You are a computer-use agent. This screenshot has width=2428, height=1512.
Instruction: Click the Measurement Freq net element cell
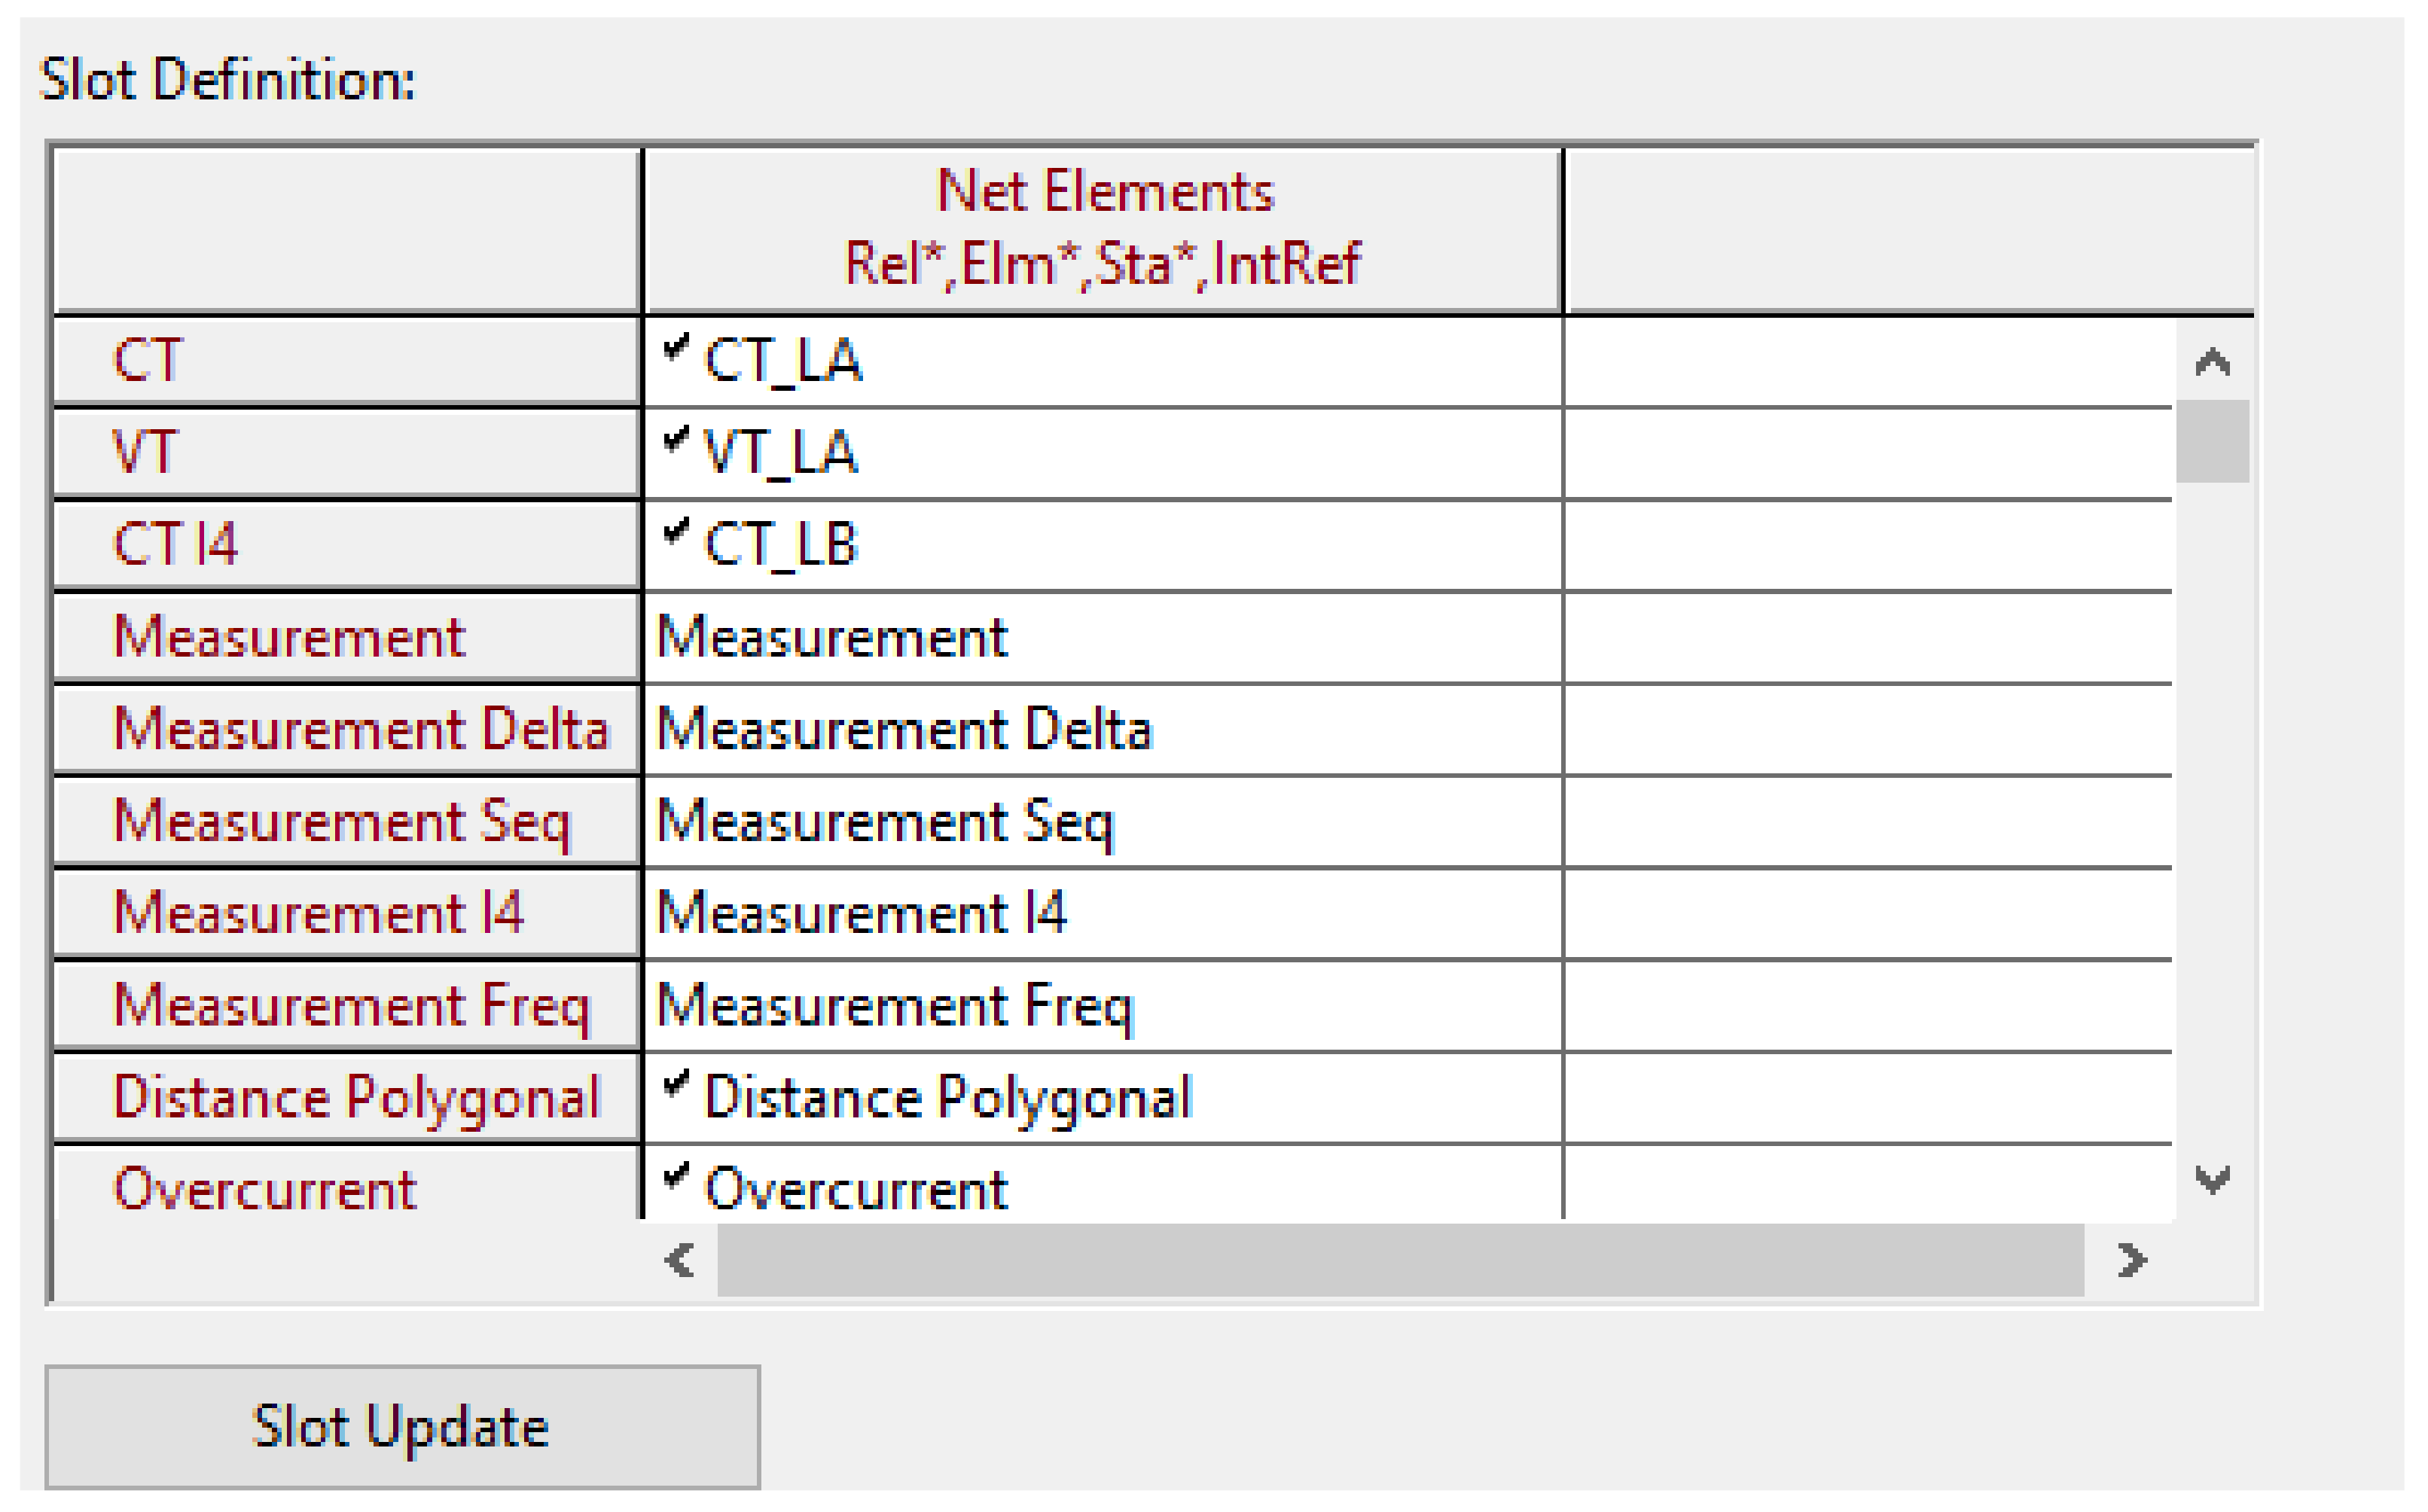click(1103, 1006)
